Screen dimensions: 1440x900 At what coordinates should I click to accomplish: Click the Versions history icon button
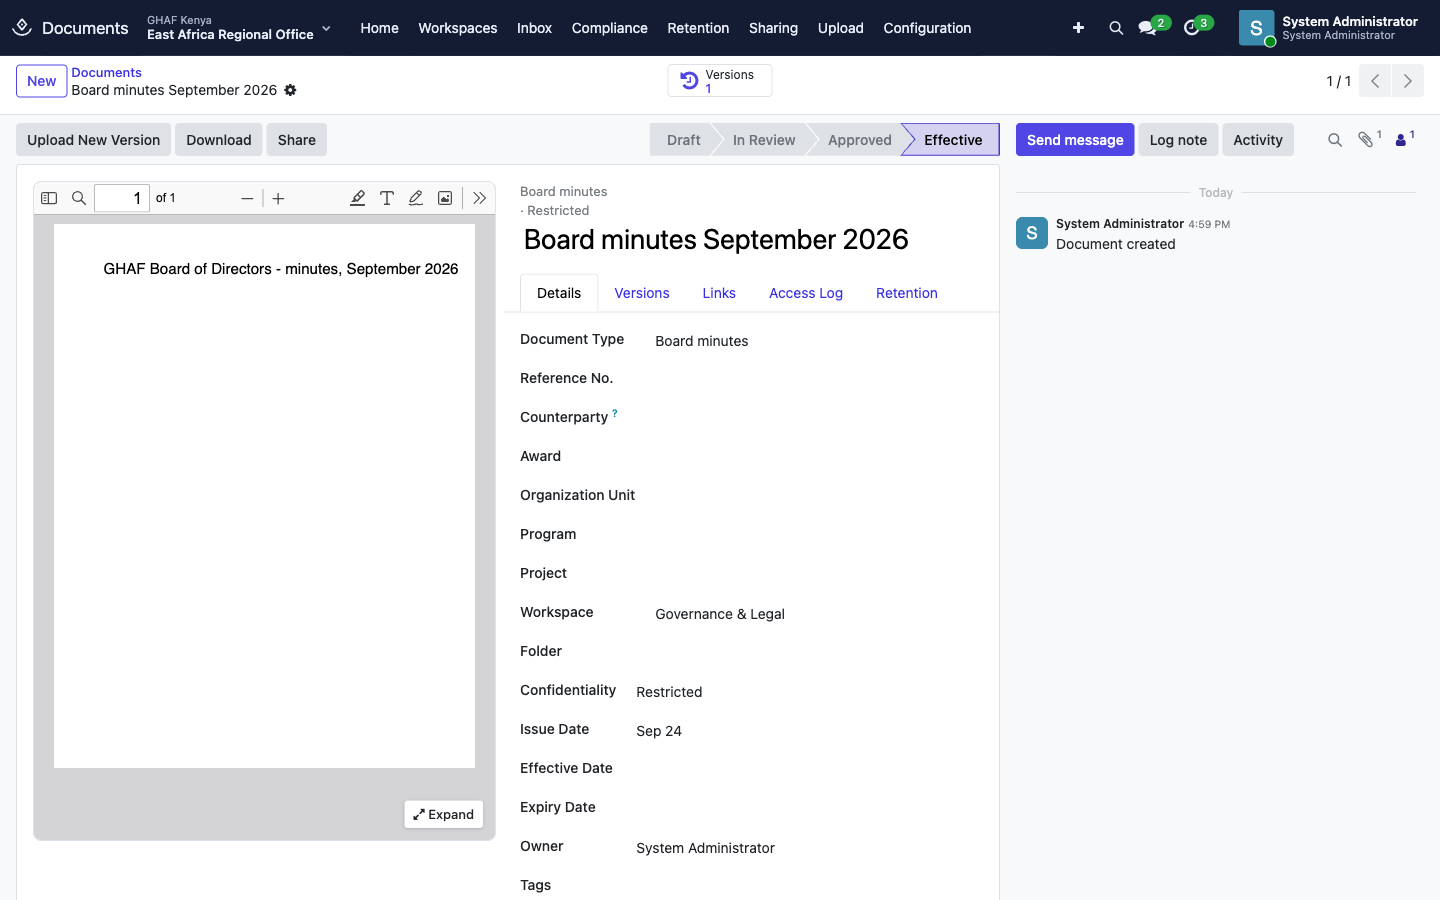coord(719,81)
